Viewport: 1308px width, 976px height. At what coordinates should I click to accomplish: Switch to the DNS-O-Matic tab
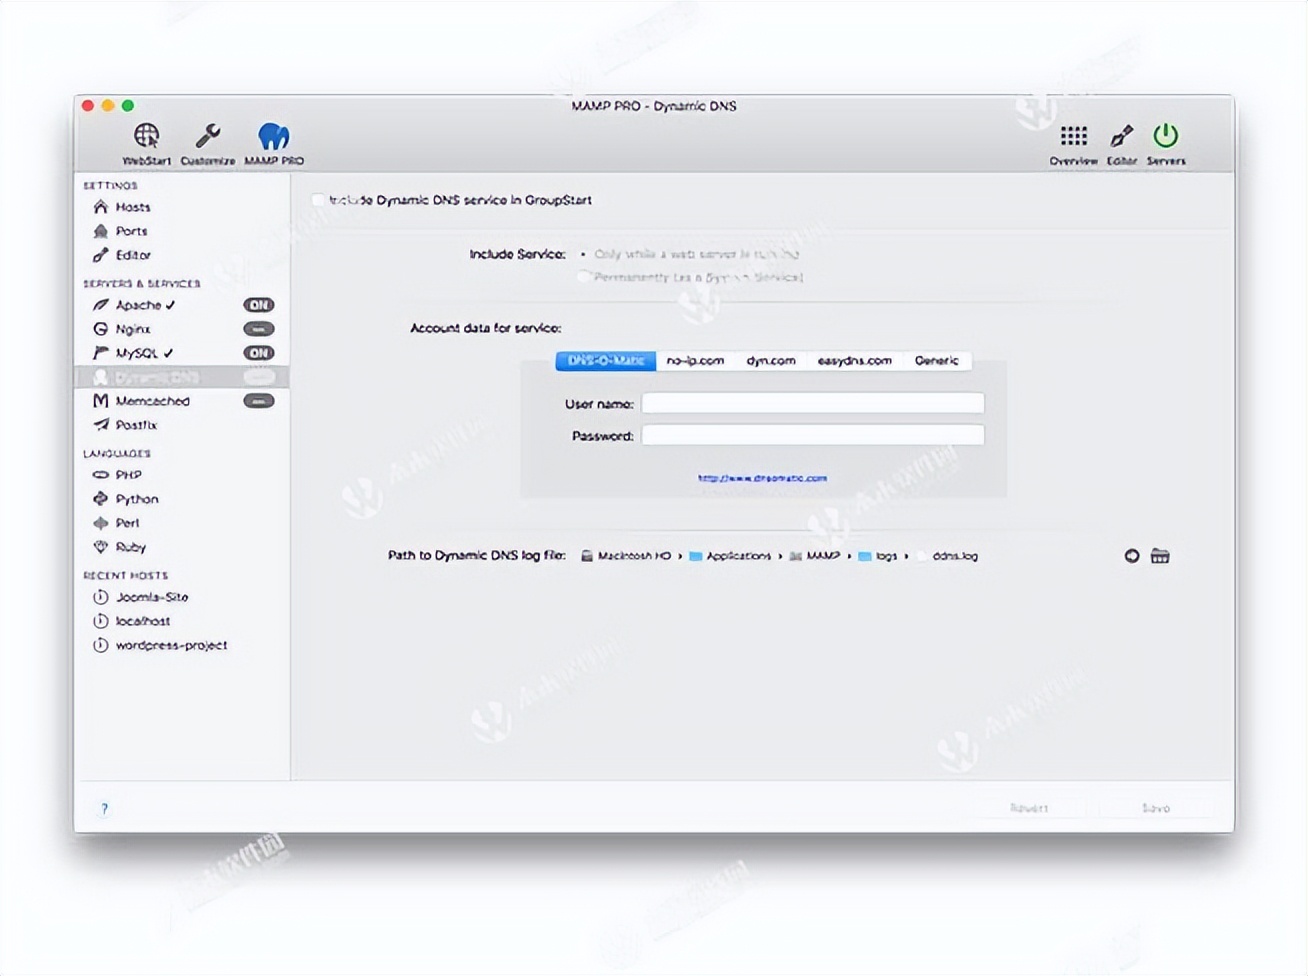[x=606, y=361]
